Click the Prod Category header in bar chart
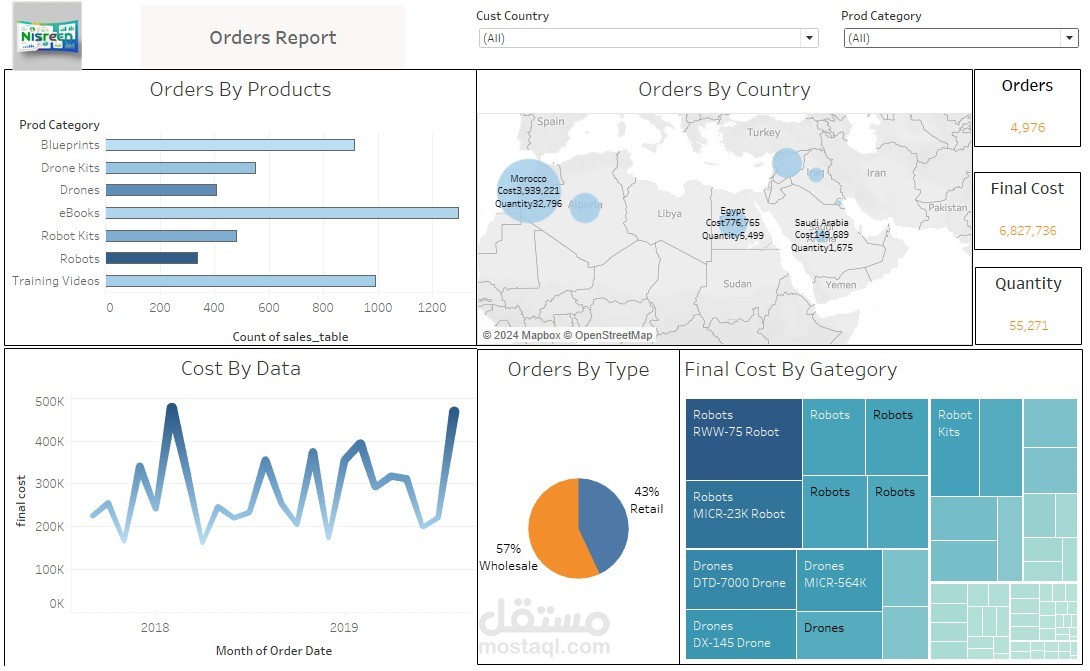The width and height of the screenshot is (1090, 671). pyautogui.click(x=59, y=124)
